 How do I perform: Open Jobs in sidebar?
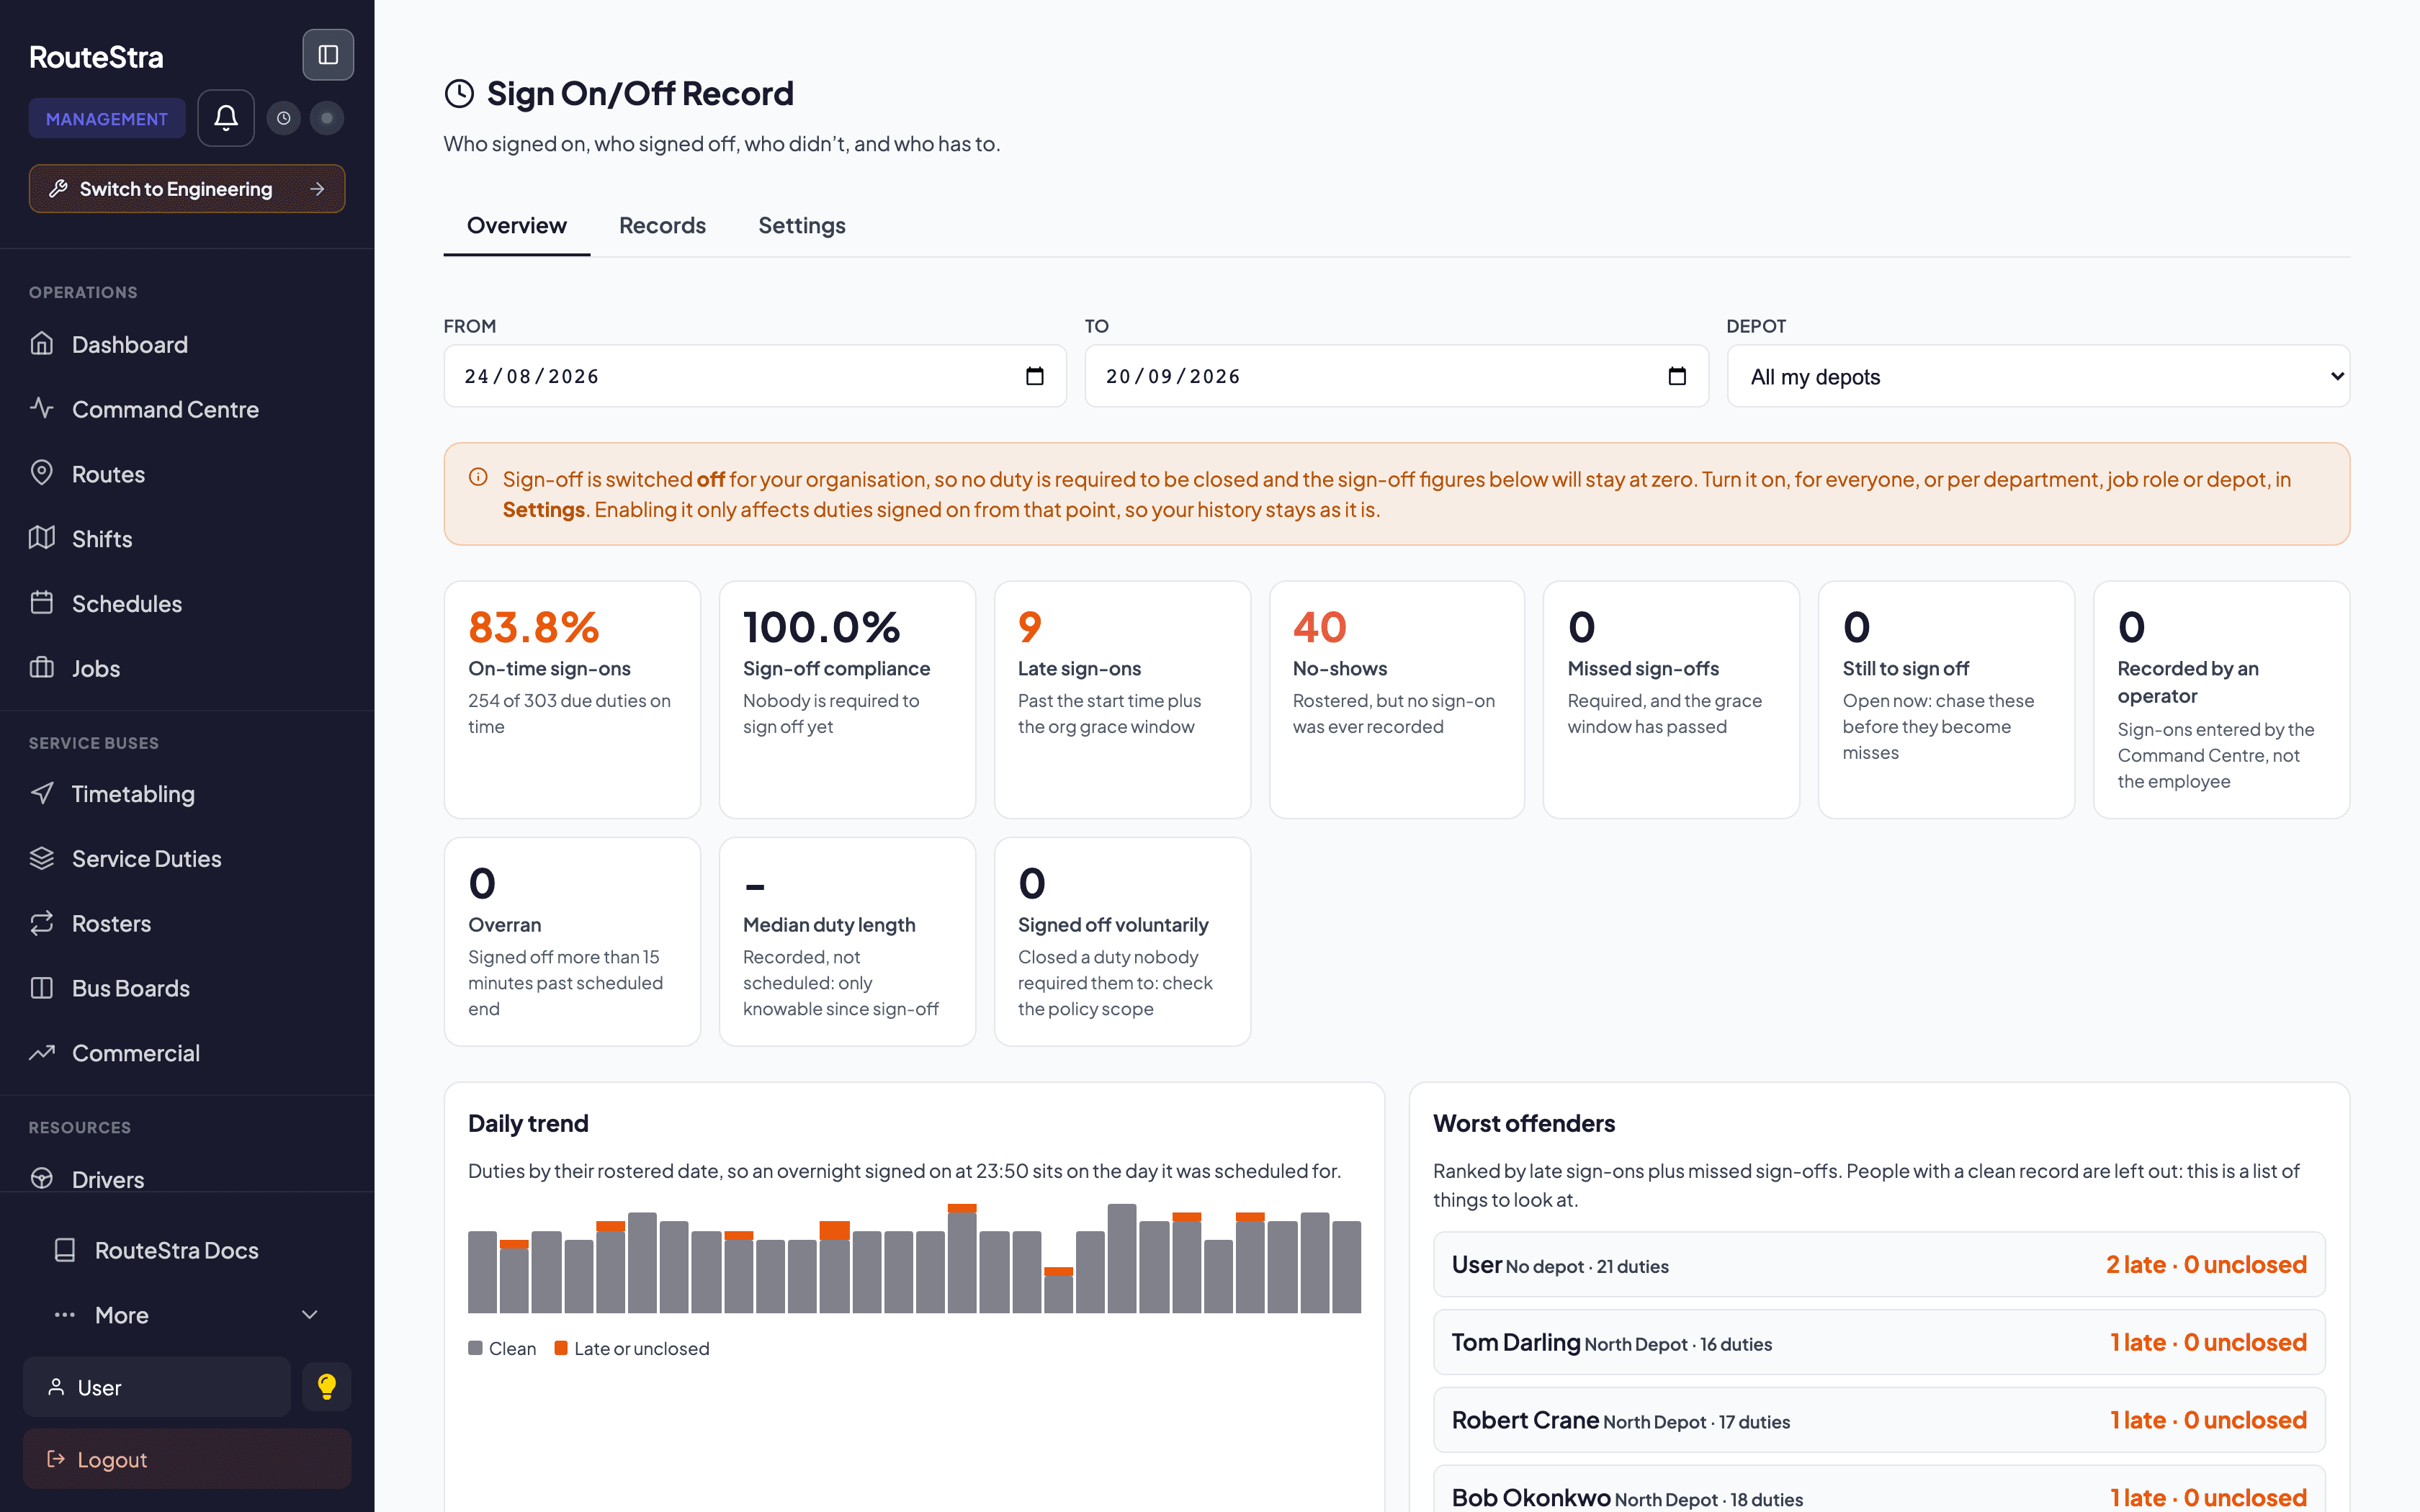187,668
